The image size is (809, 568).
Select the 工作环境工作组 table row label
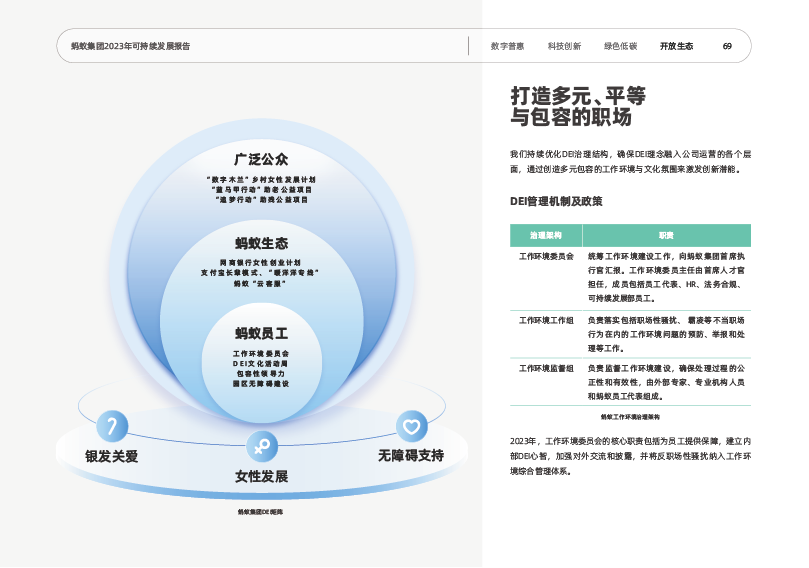(545, 320)
